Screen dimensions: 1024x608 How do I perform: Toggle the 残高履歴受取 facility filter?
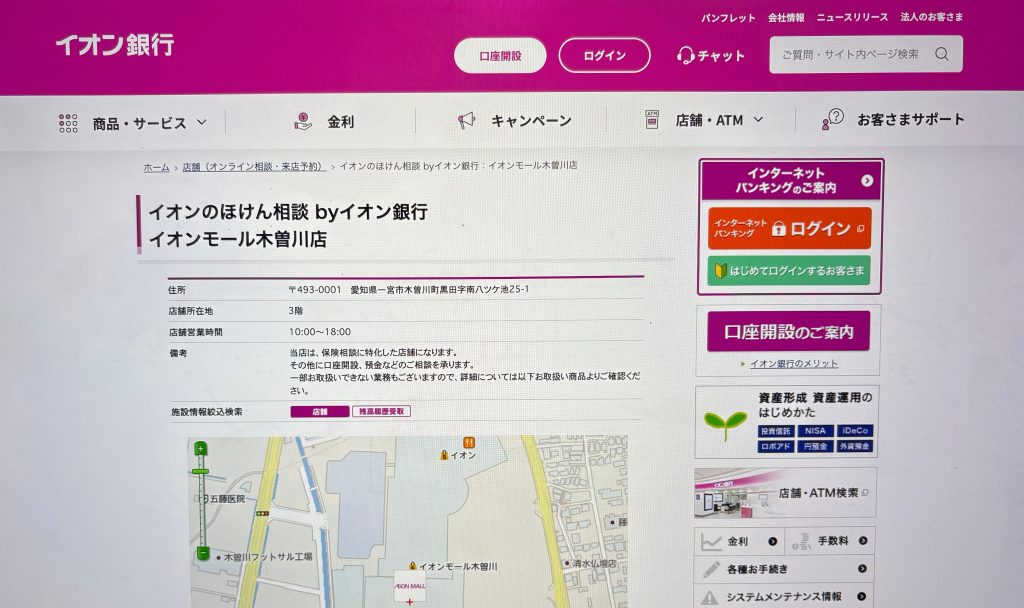coord(380,411)
